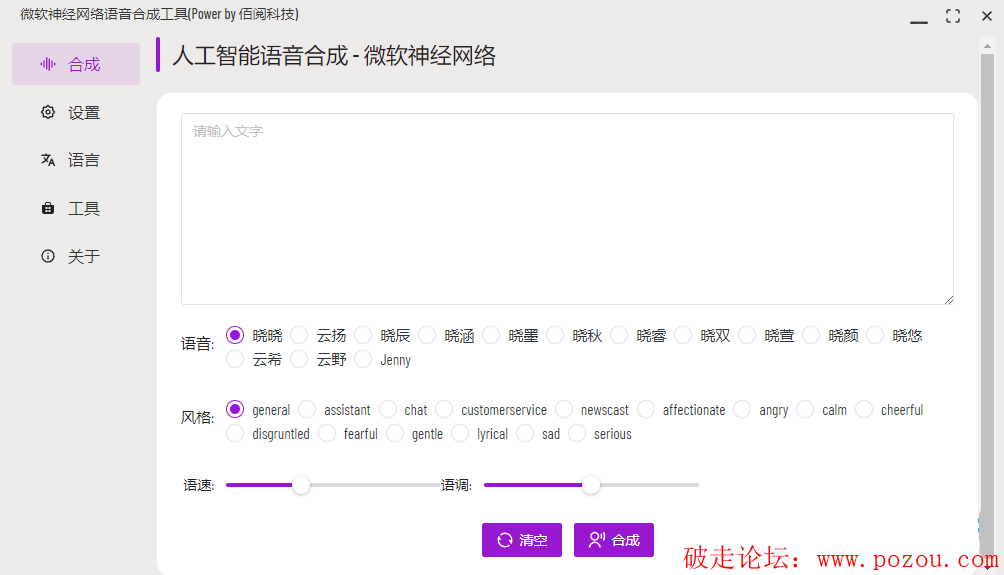Choose the general style
1004x575 pixels.
[x=235, y=409]
